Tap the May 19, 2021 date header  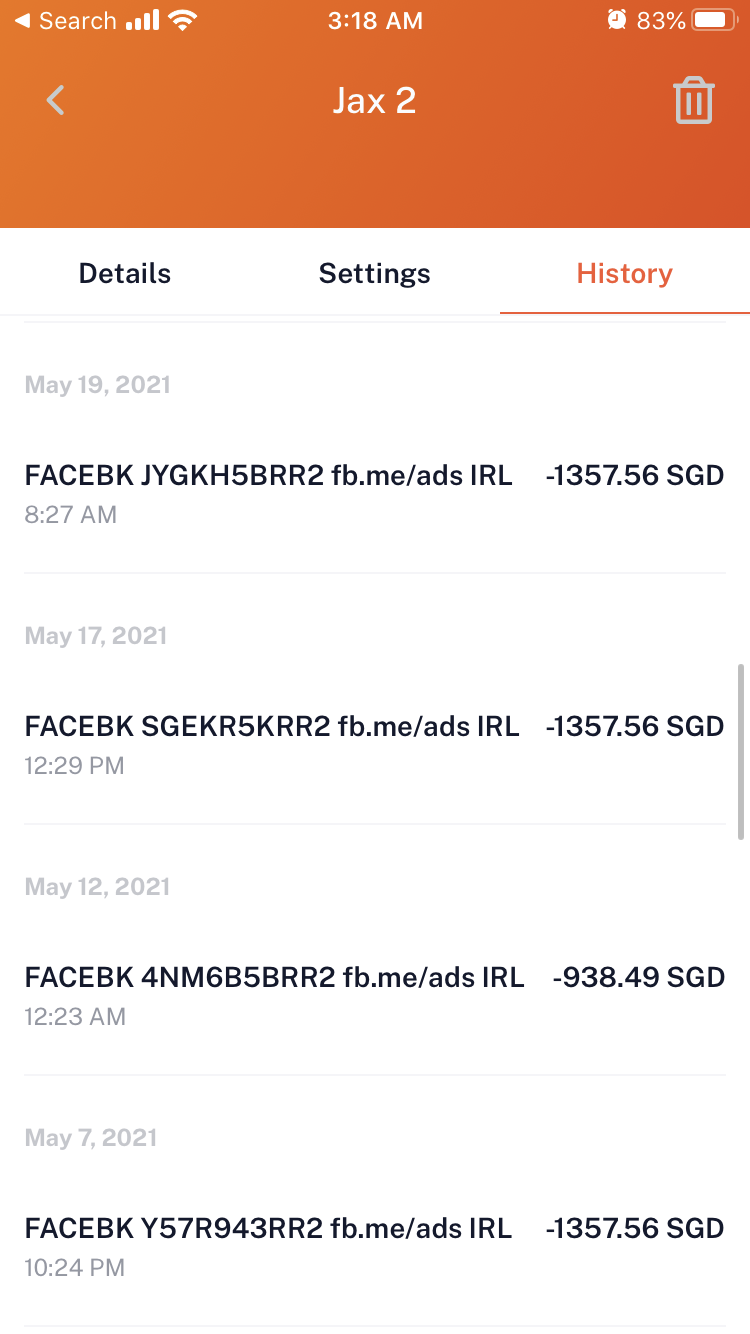[98, 385]
